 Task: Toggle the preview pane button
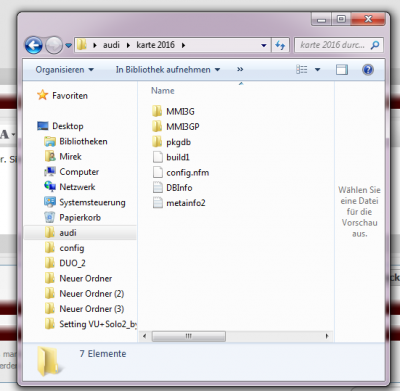click(x=342, y=70)
